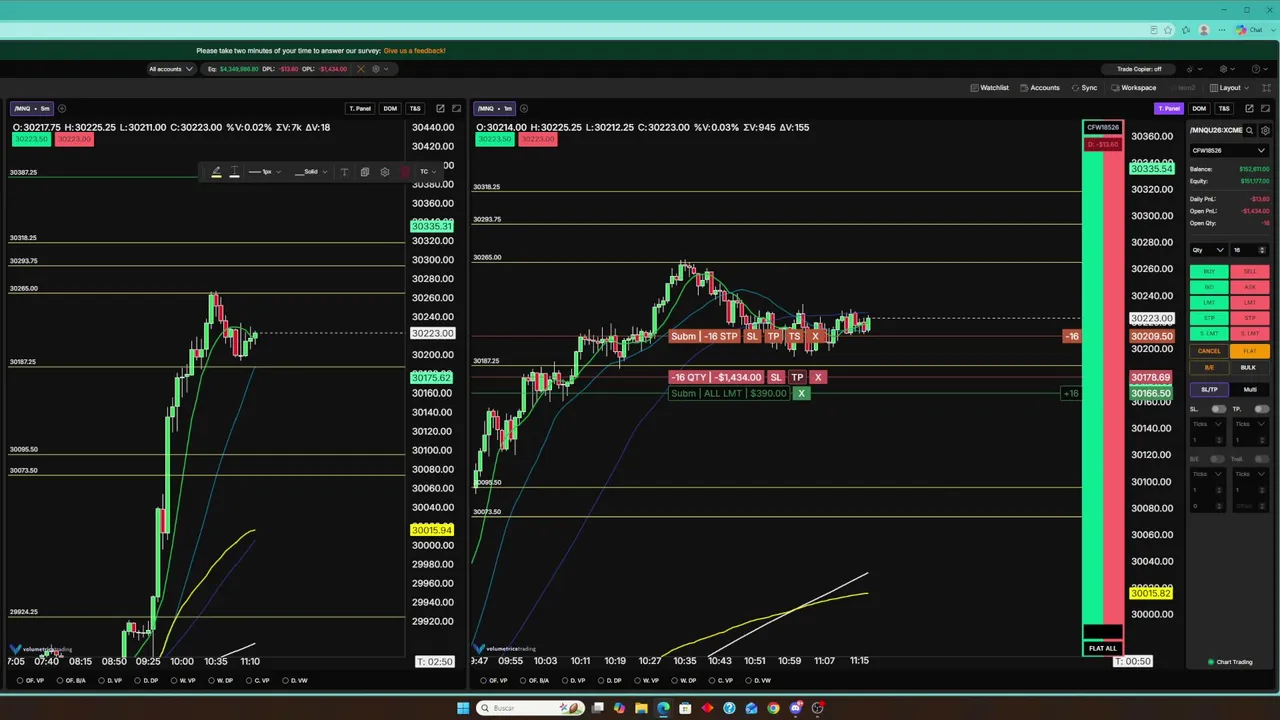The image size is (1280, 720).
Task: Click the text label icon in drawing toolbar
Action: (344, 172)
